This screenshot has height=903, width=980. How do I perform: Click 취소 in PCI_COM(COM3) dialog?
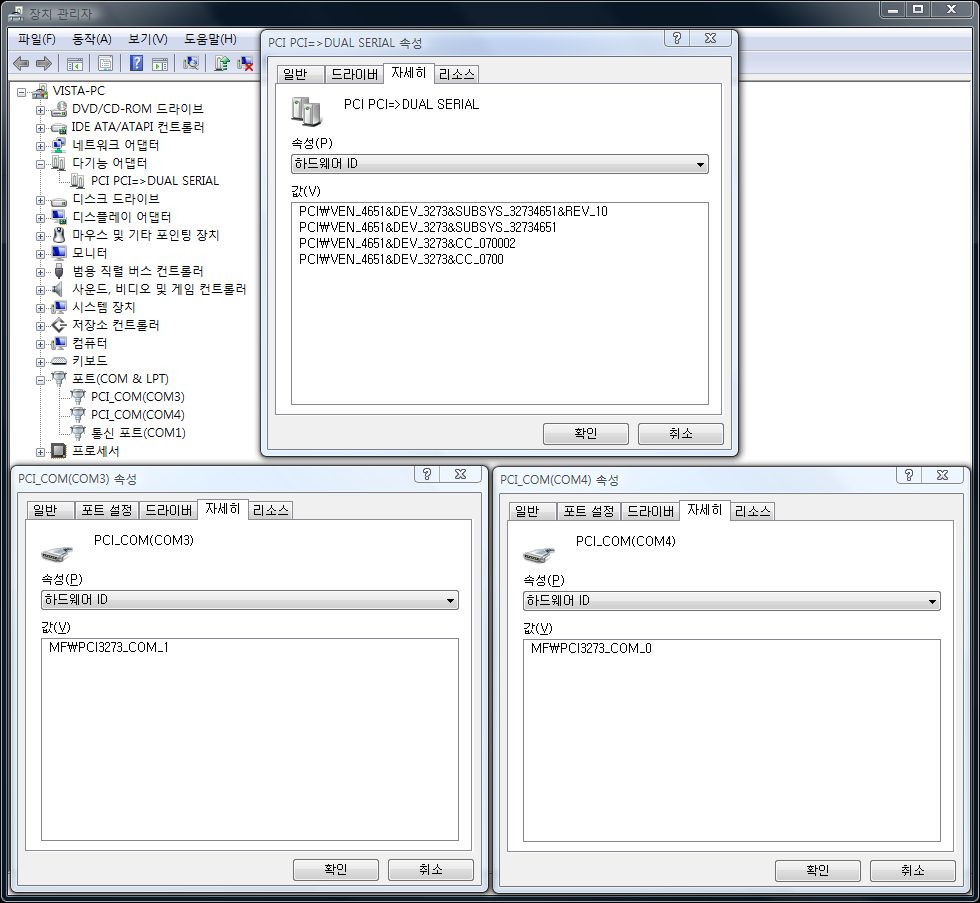point(431,870)
